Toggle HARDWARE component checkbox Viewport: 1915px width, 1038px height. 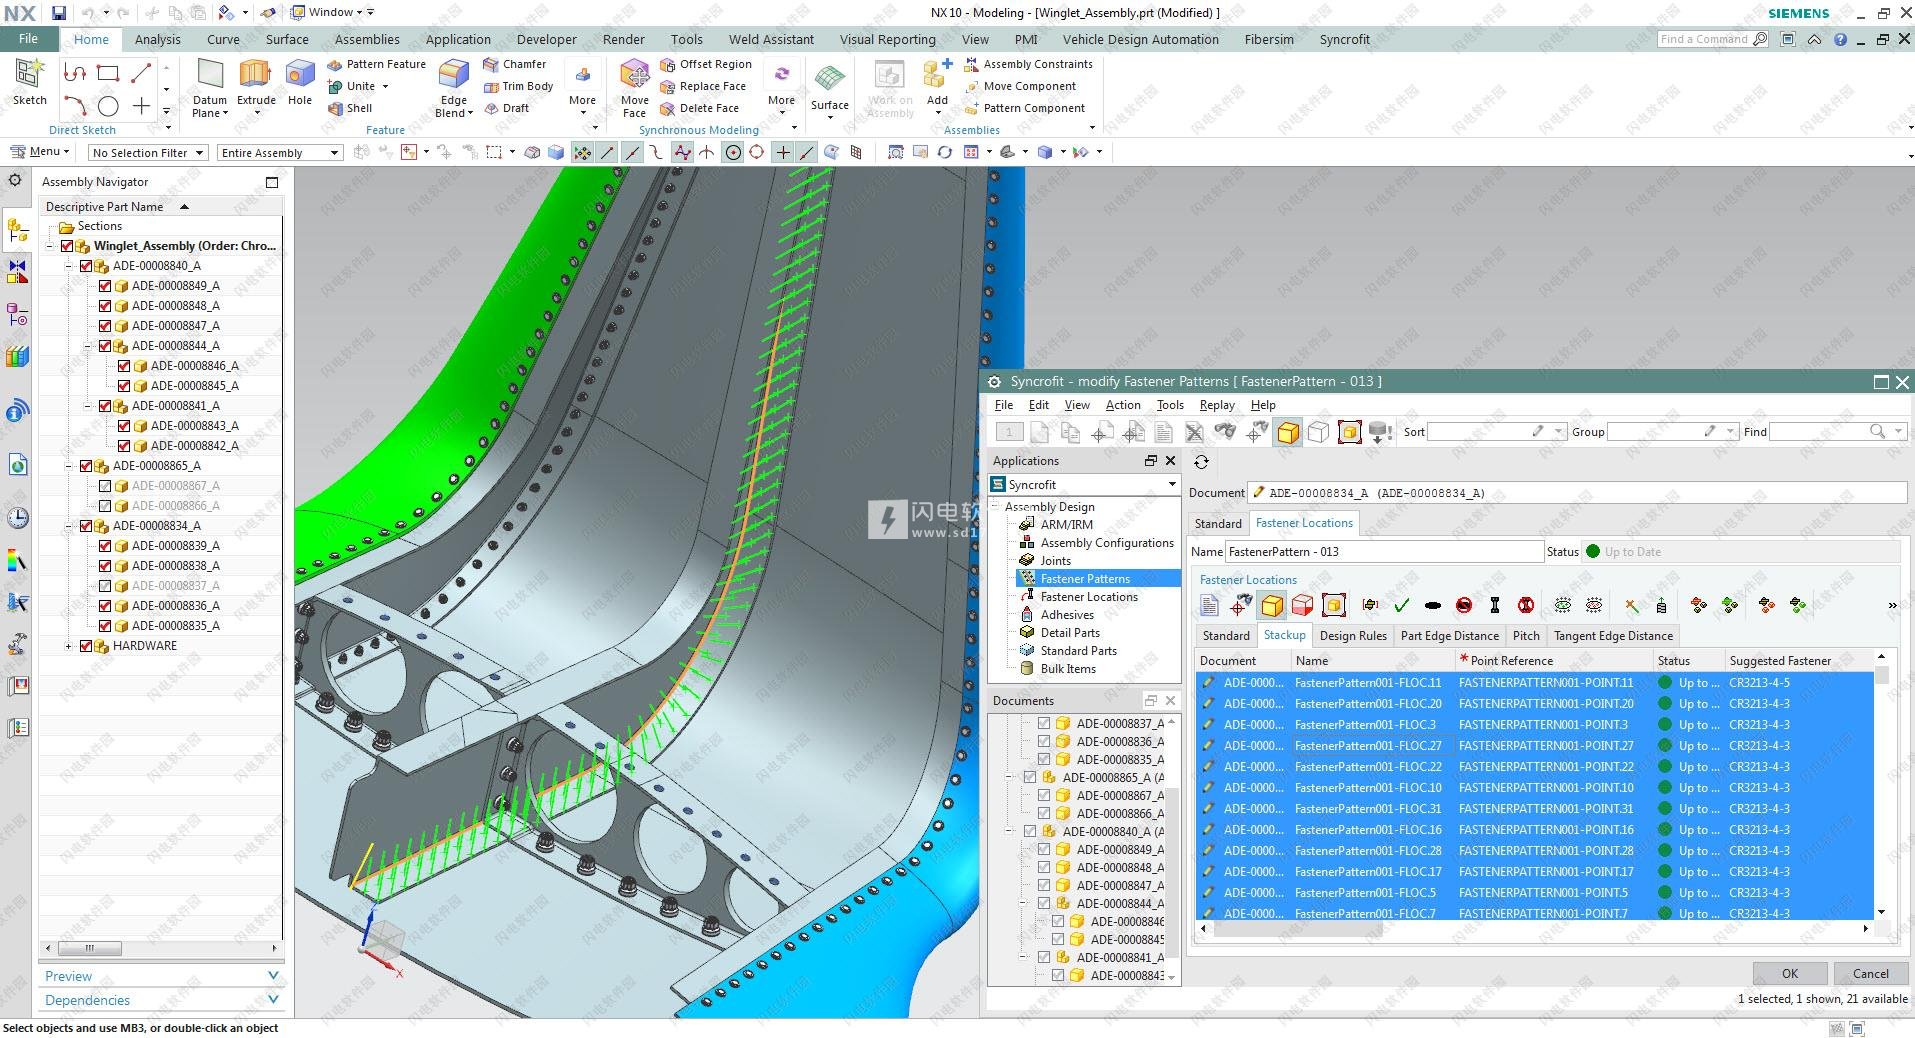[86, 646]
